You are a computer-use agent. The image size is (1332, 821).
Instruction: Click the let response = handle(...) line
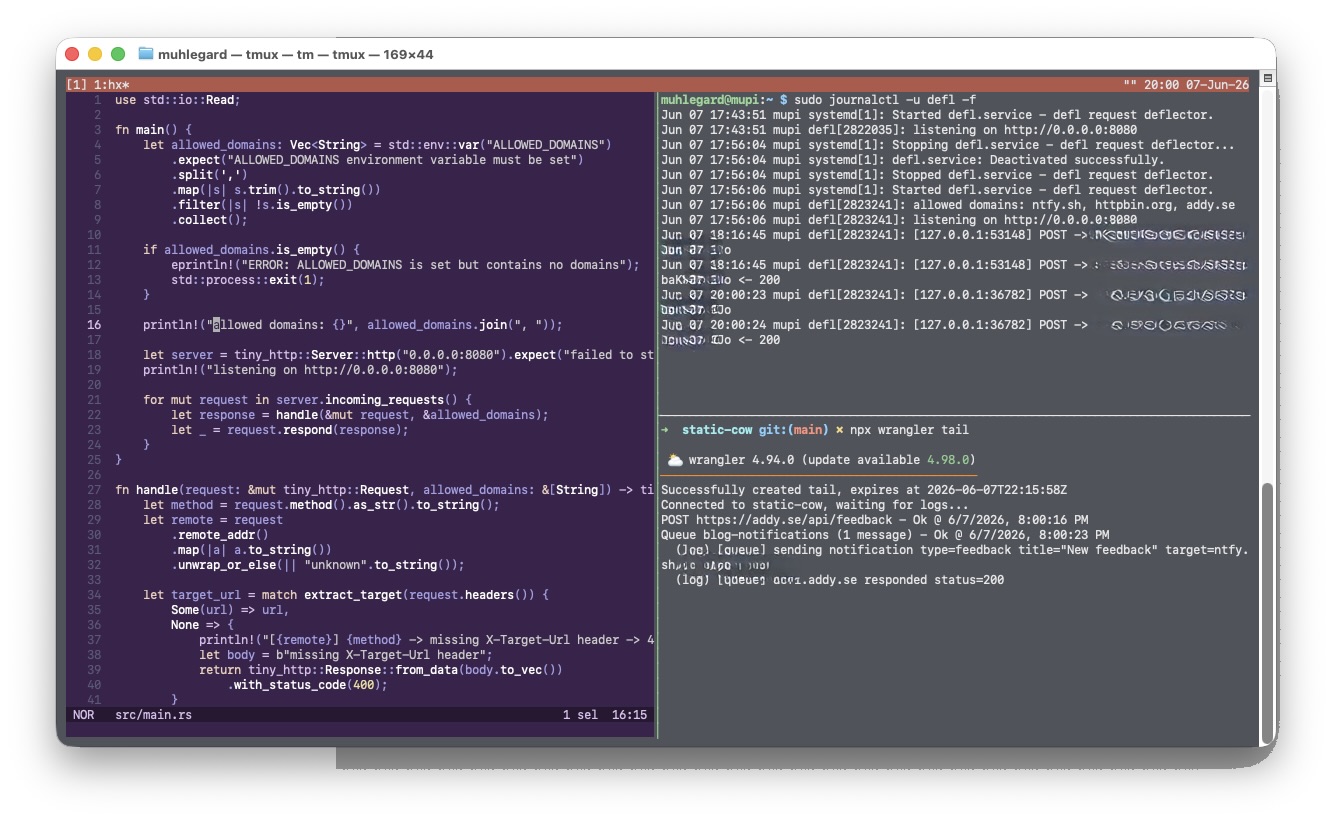(x=360, y=415)
